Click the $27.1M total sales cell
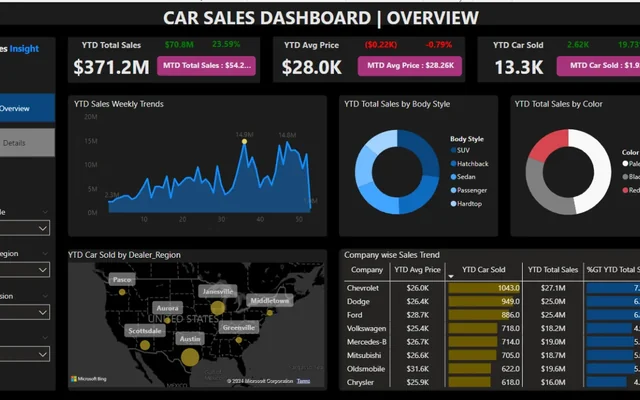Viewport: 640px width, 400px height. pyautogui.click(x=553, y=288)
